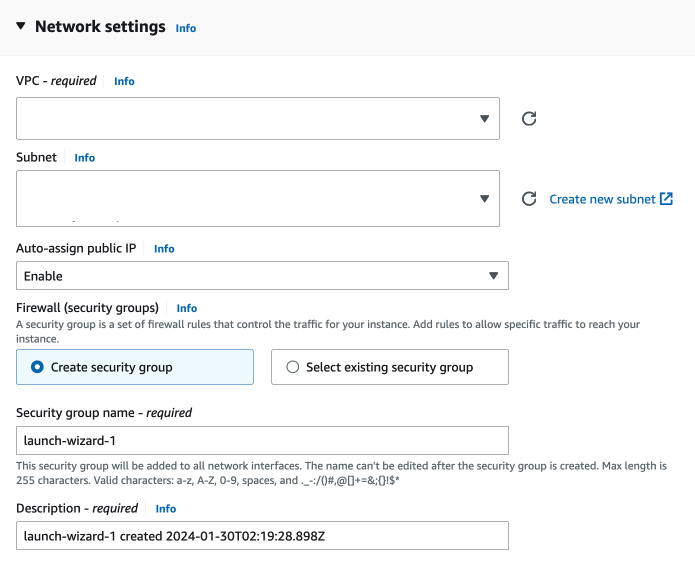The width and height of the screenshot is (695, 564).
Task: Click the Enable value in Auto-assign IP
Action: tap(44, 275)
